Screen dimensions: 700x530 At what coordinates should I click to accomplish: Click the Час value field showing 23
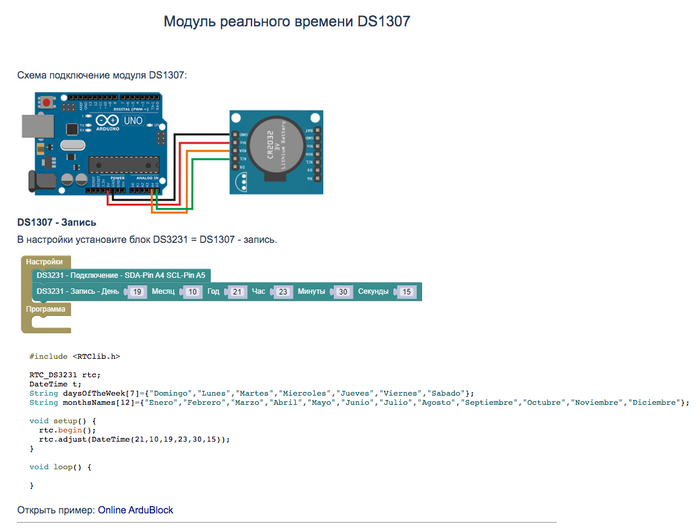pos(283,291)
